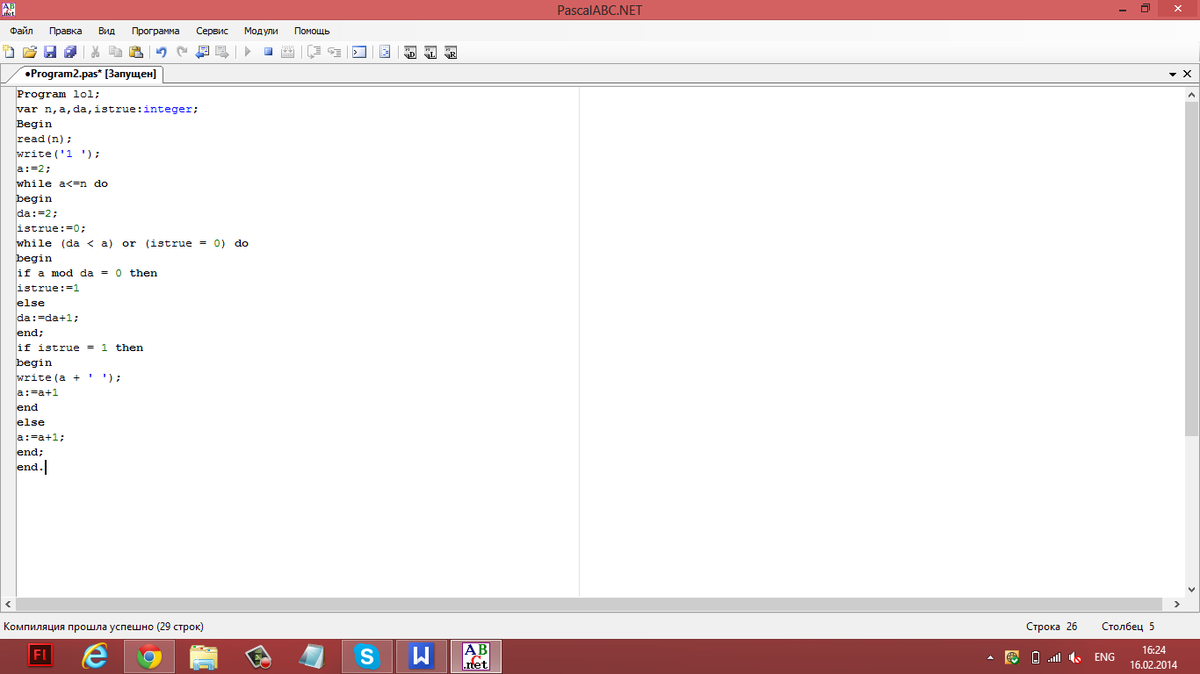Open the Модули menu

click(261, 31)
